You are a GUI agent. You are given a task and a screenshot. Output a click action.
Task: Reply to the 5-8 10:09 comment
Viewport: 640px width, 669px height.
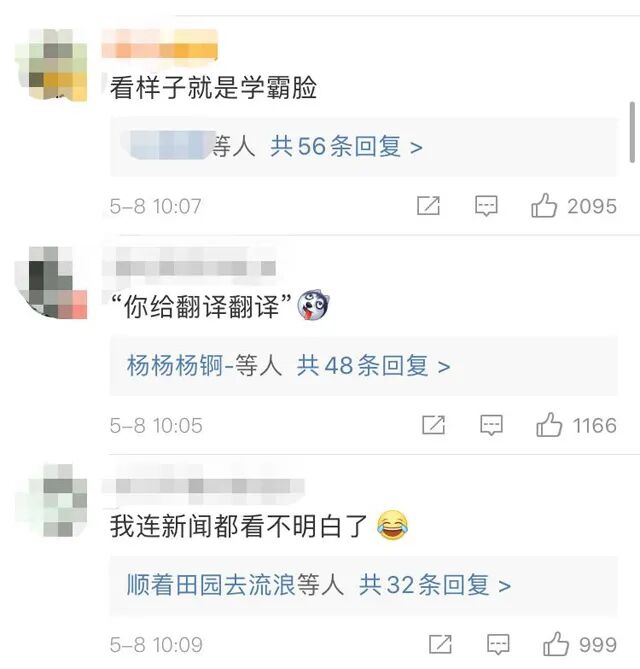(x=498, y=645)
